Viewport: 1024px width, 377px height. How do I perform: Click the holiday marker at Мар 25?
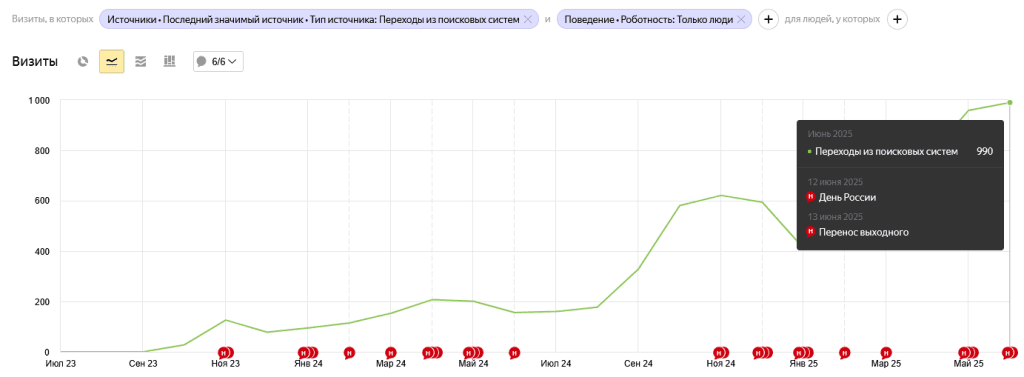pos(886,353)
